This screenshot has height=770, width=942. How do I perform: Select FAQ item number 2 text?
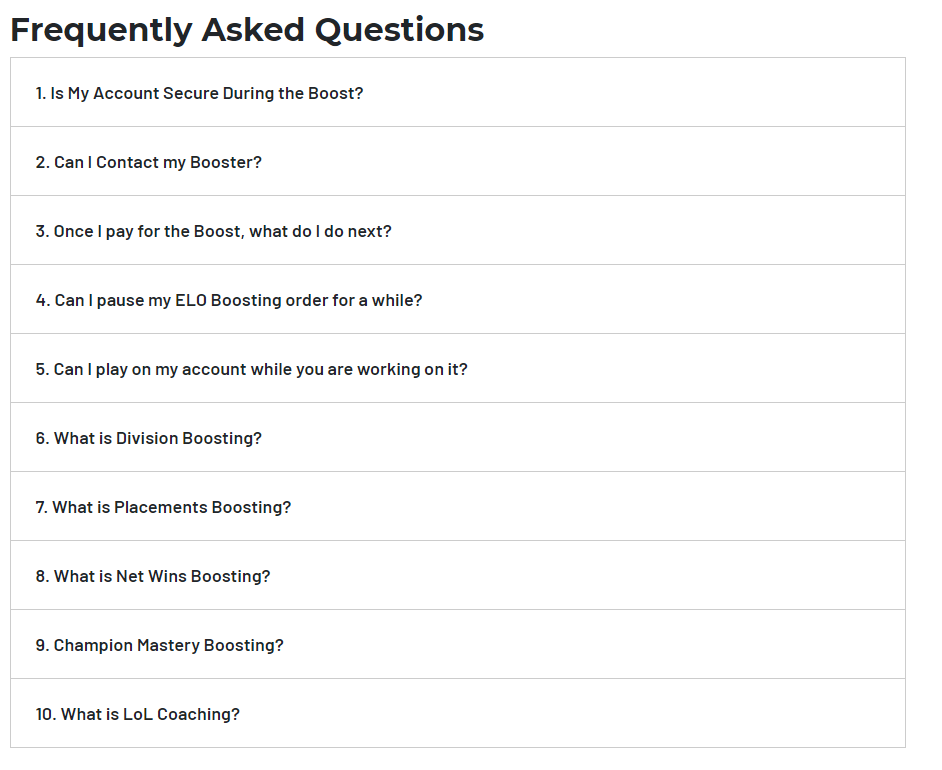pyautogui.click(x=148, y=163)
